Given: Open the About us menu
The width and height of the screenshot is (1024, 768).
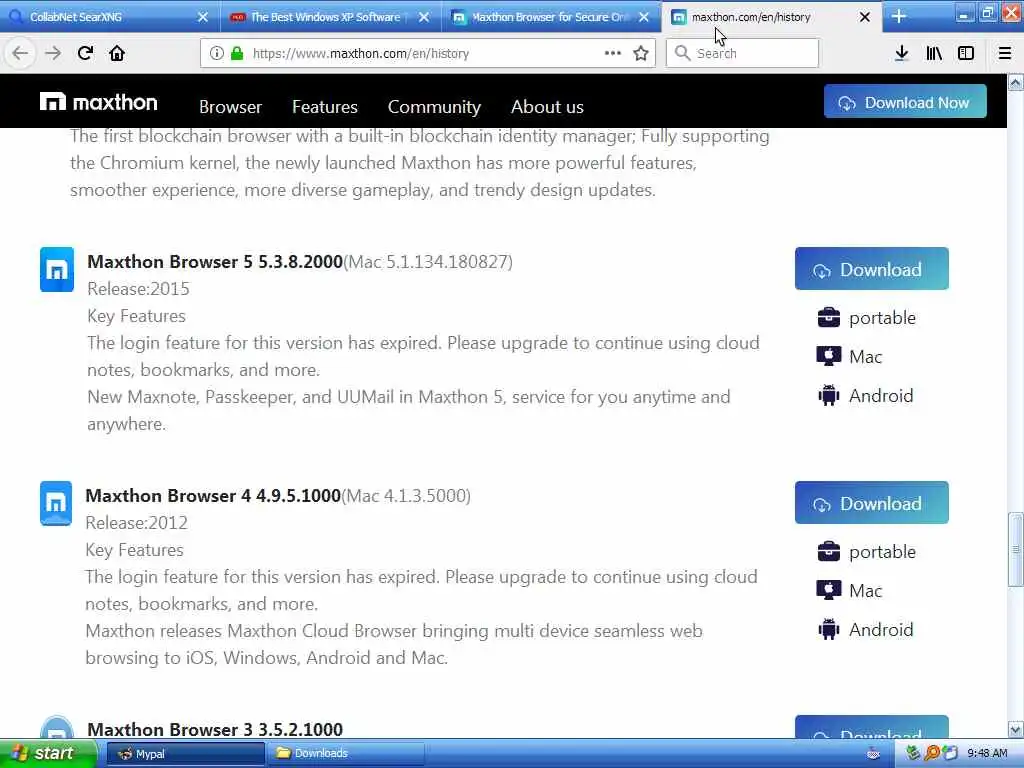Looking at the screenshot, I should (547, 106).
